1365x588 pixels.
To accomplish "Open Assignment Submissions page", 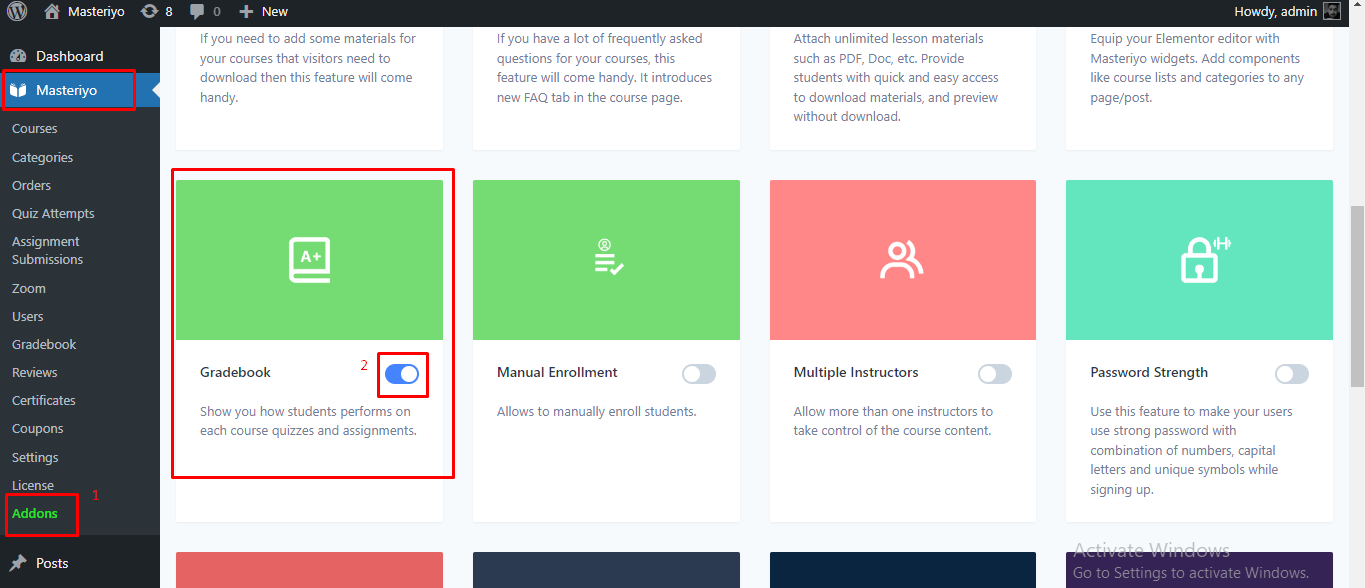I will [48, 250].
